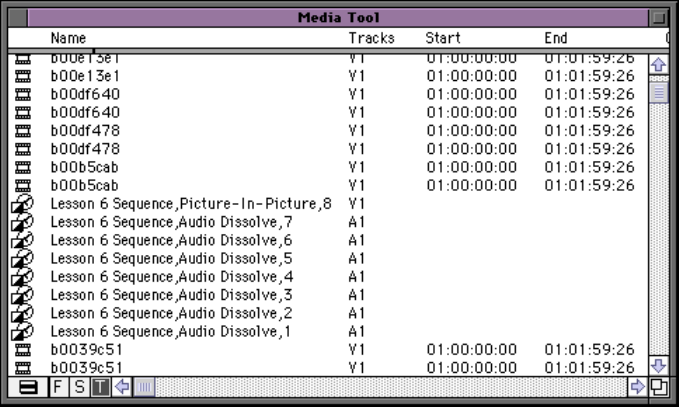This screenshot has width=679, height=407.
Task: Select the Audio Dissolve,7 effect icon
Action: (x=21, y=222)
